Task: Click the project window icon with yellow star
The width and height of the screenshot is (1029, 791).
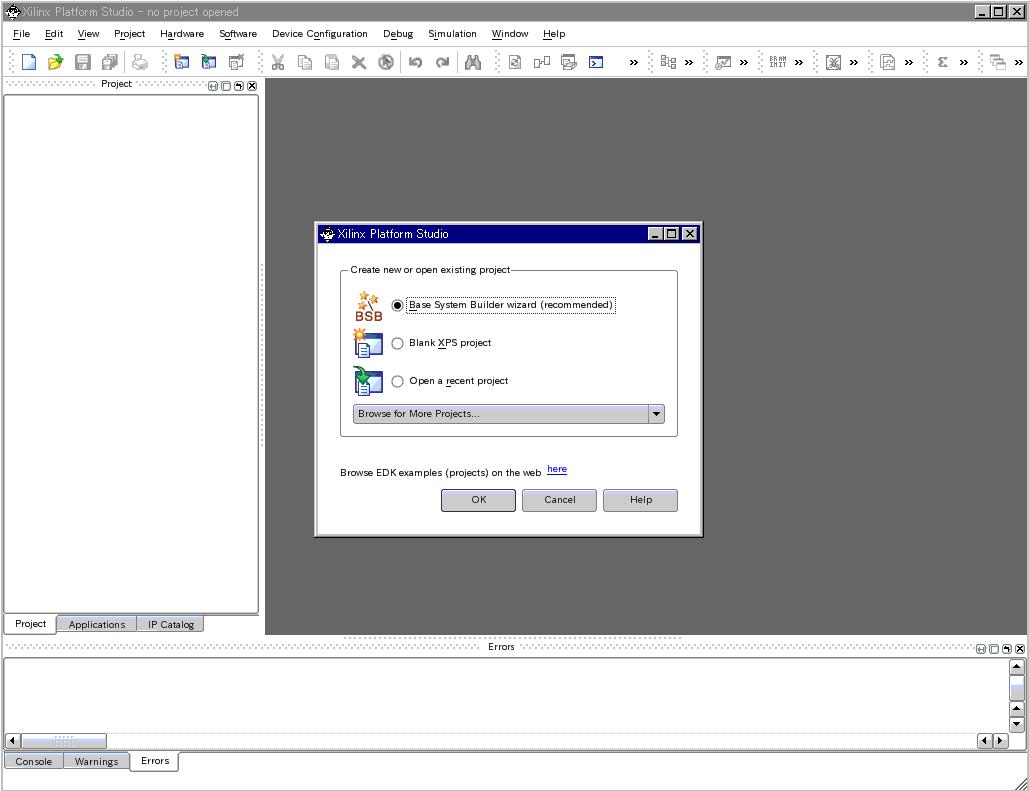Action: 182,62
